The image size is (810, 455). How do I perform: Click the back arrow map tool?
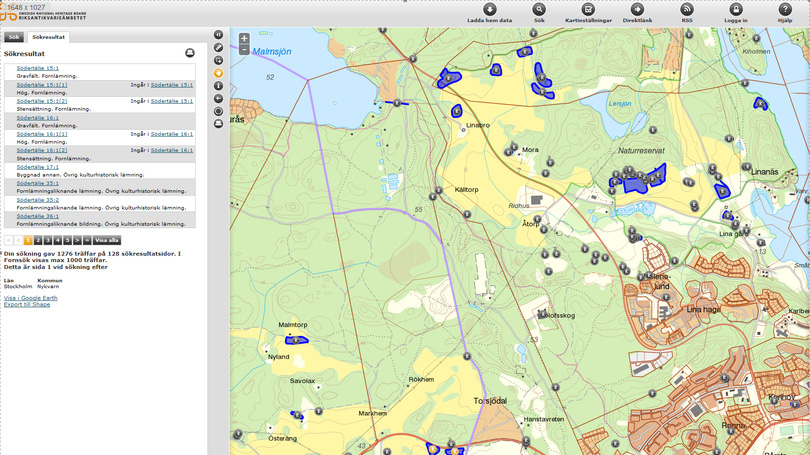(x=219, y=99)
